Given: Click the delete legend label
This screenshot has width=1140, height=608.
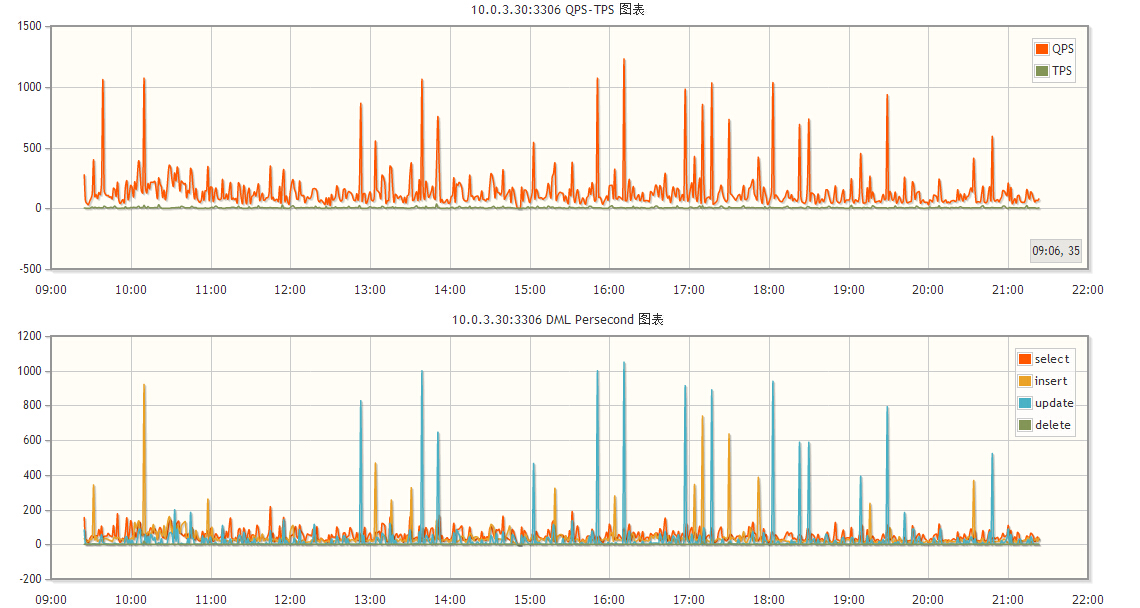Looking at the screenshot, I should [1053, 425].
